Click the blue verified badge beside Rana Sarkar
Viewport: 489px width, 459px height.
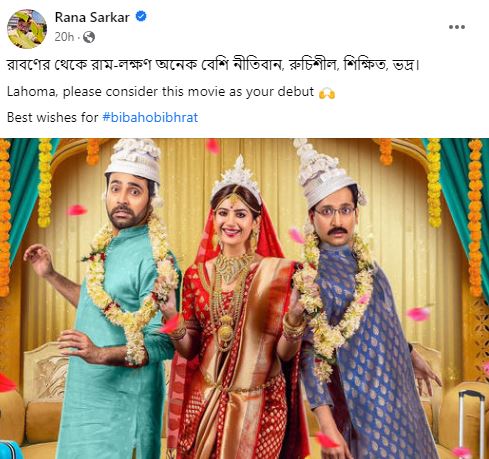141,16
